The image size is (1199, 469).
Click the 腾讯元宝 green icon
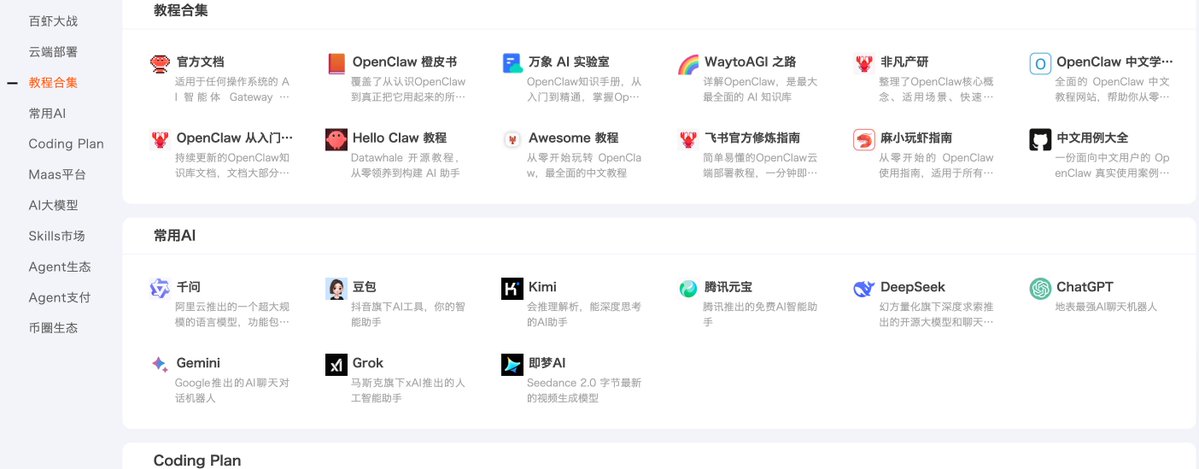[x=688, y=288]
